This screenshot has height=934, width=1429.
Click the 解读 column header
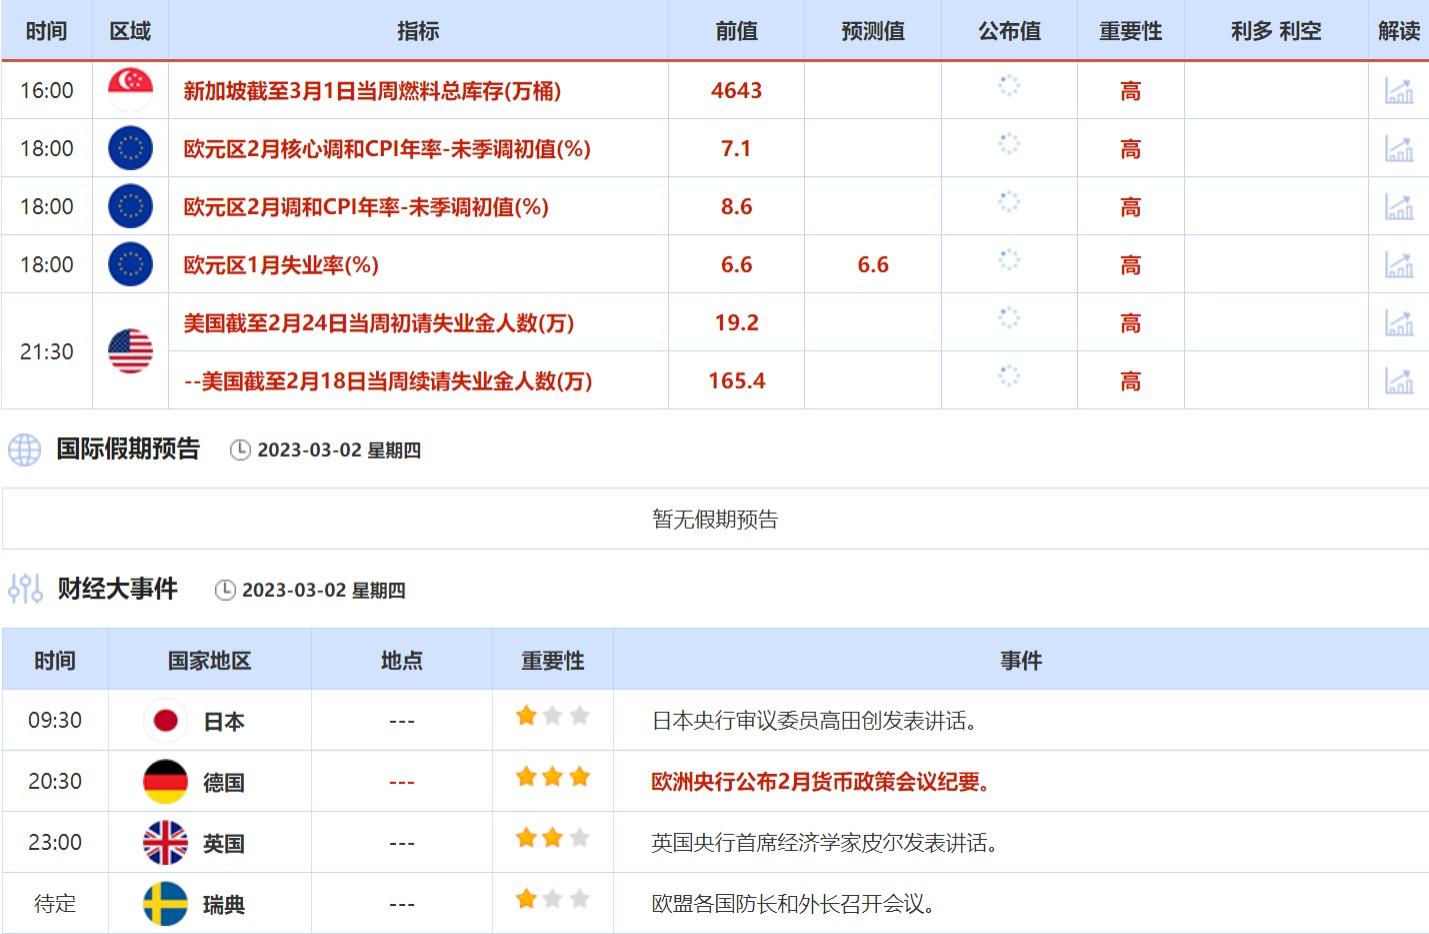pos(1398,31)
